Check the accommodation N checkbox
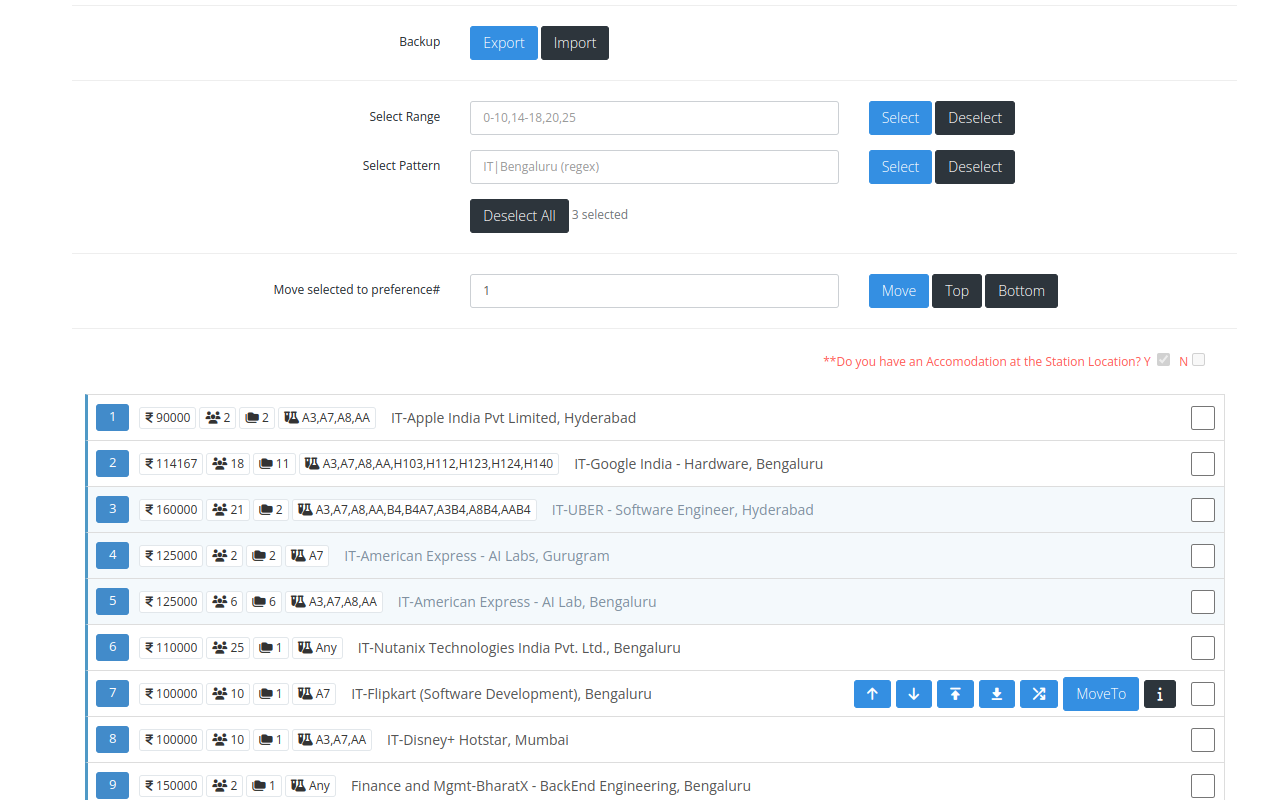The width and height of the screenshot is (1280, 800). tap(1198, 360)
